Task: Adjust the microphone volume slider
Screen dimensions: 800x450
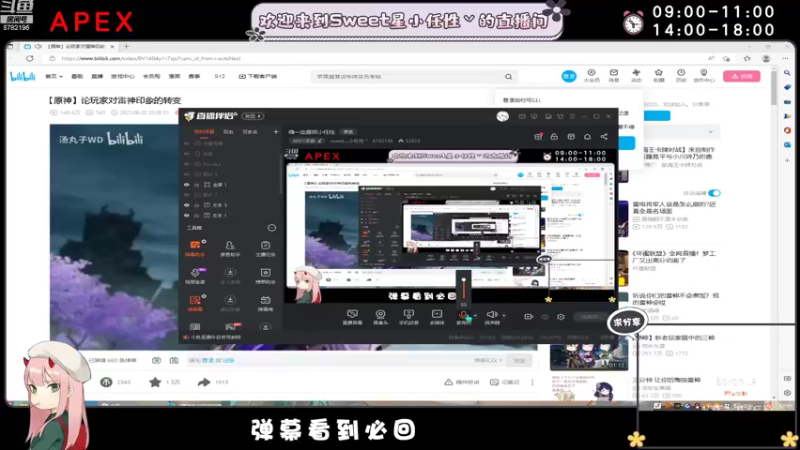Action: (464, 288)
